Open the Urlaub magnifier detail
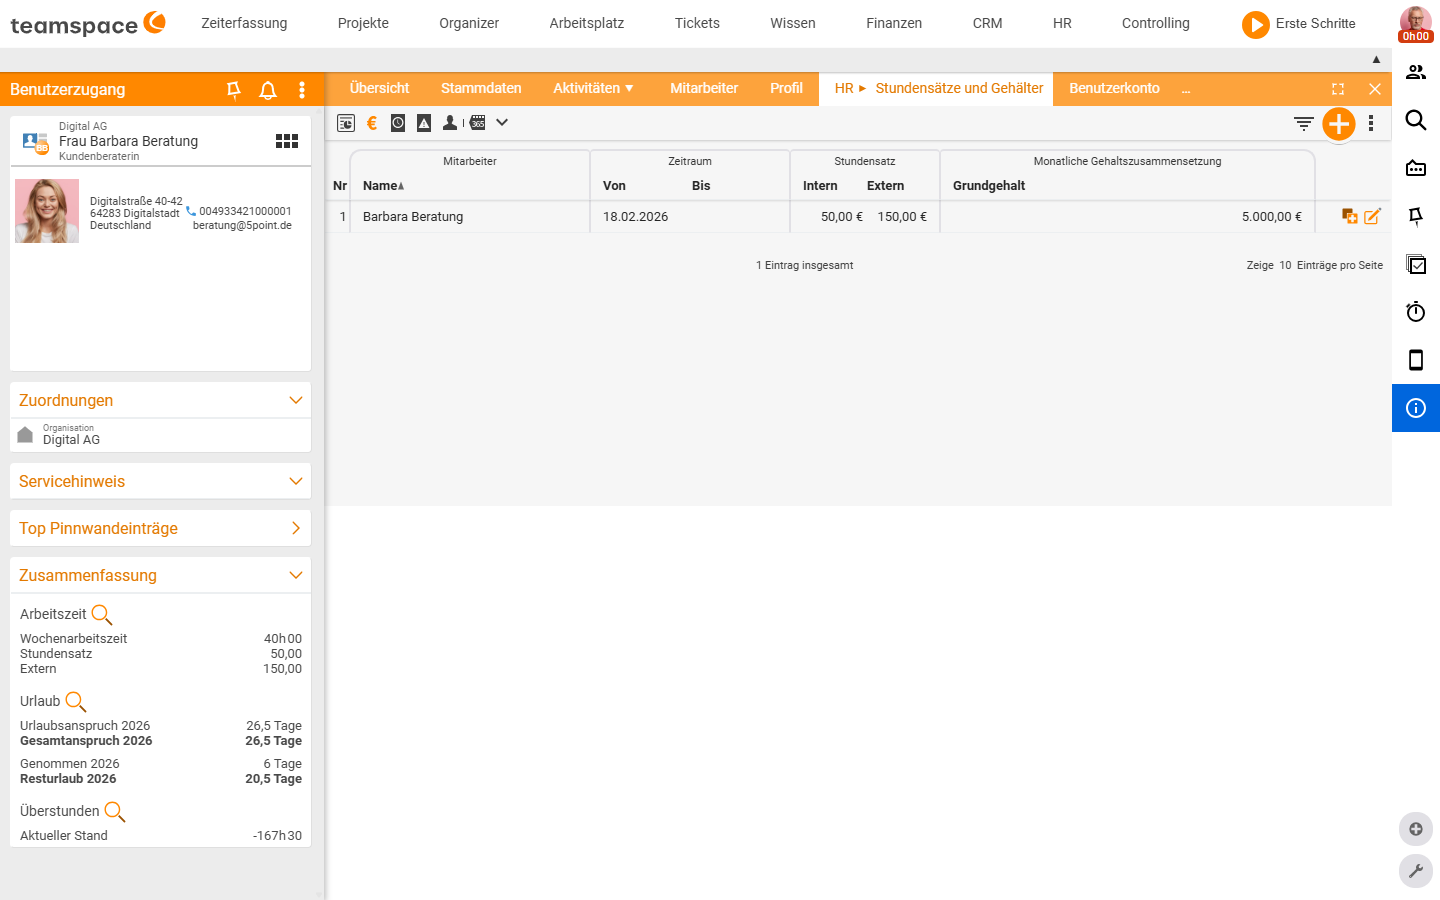Image resolution: width=1440 pixels, height=900 pixels. point(76,701)
